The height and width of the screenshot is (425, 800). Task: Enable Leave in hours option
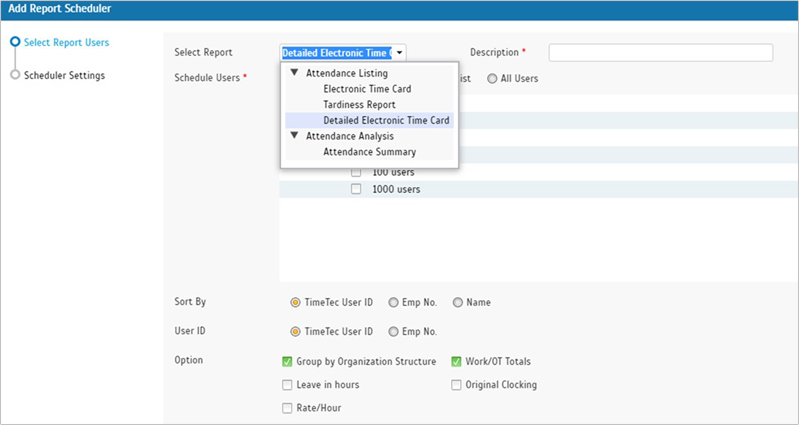287,385
